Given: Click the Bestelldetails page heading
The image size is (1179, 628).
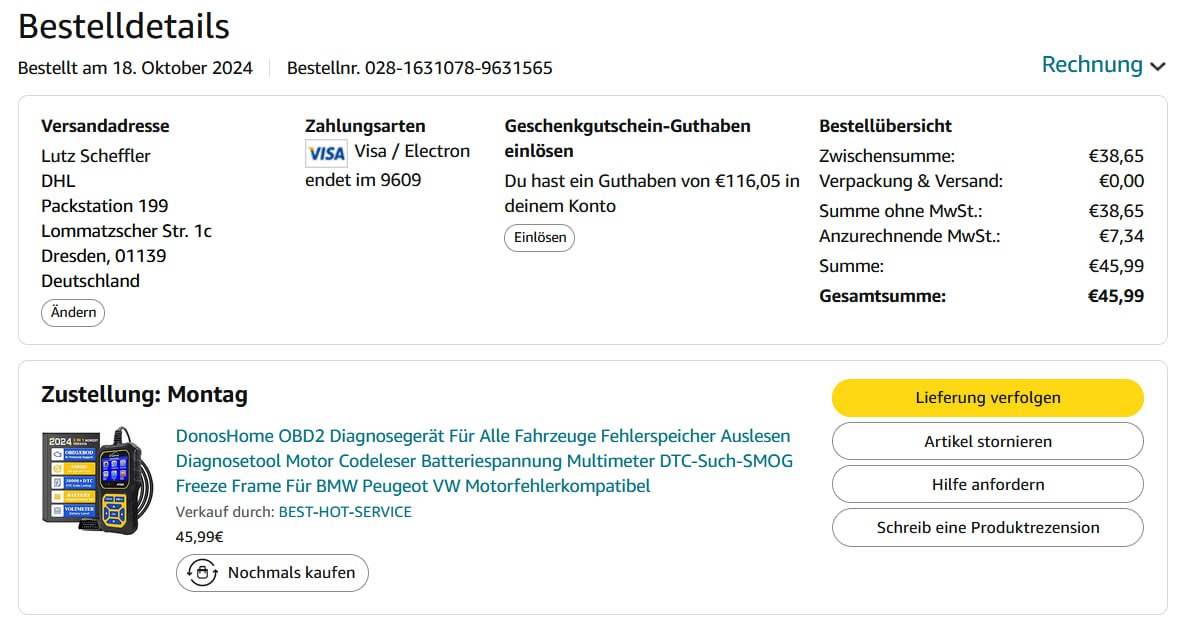Looking at the screenshot, I should point(124,26).
